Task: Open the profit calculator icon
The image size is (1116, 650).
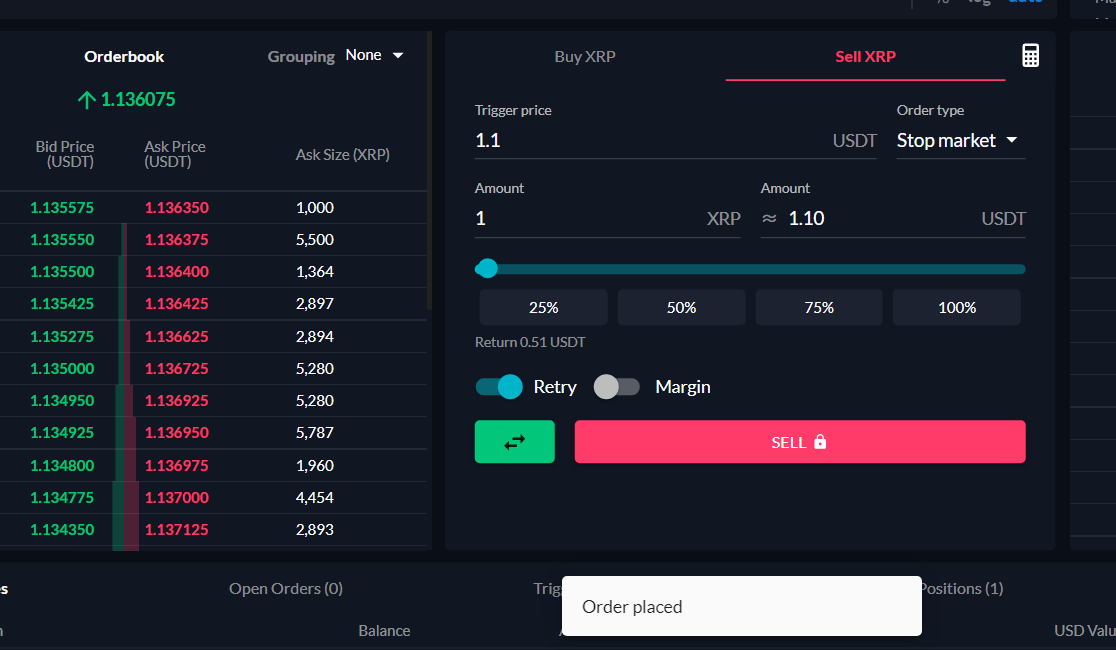Action: (x=1030, y=56)
